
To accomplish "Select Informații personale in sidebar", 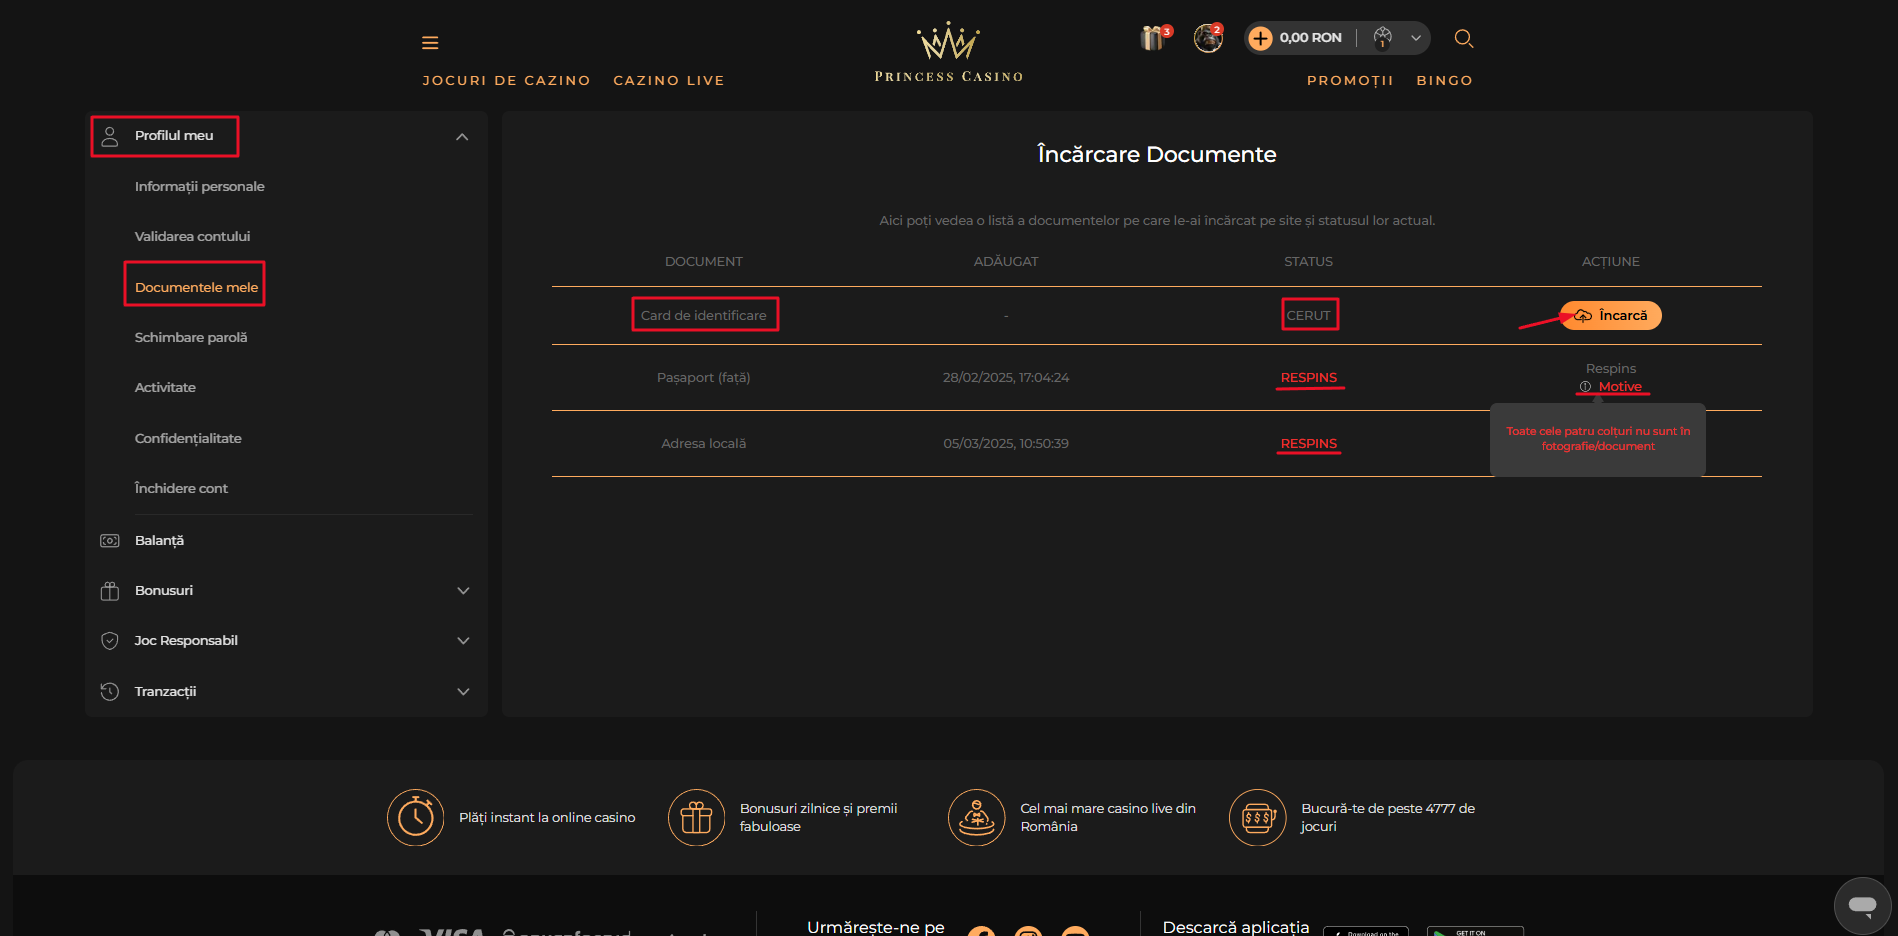I will pyautogui.click(x=200, y=187).
